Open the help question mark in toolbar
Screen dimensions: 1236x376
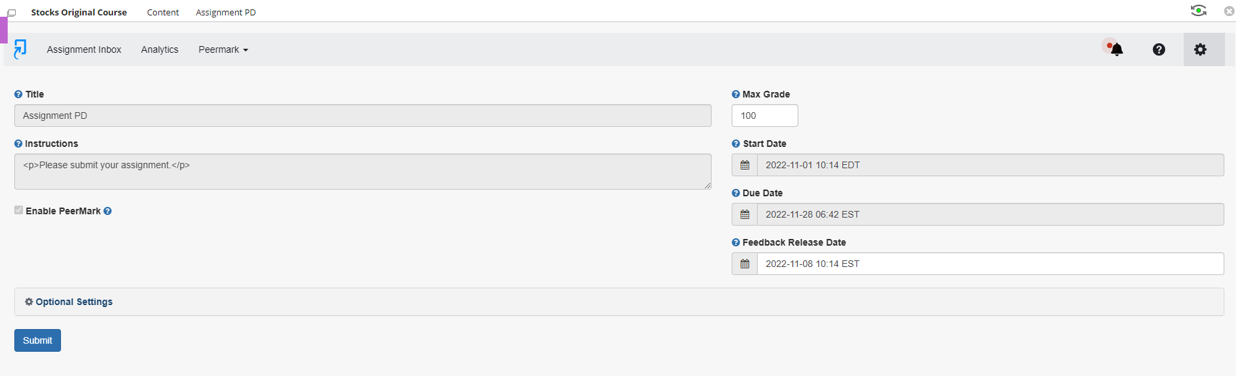click(1159, 49)
